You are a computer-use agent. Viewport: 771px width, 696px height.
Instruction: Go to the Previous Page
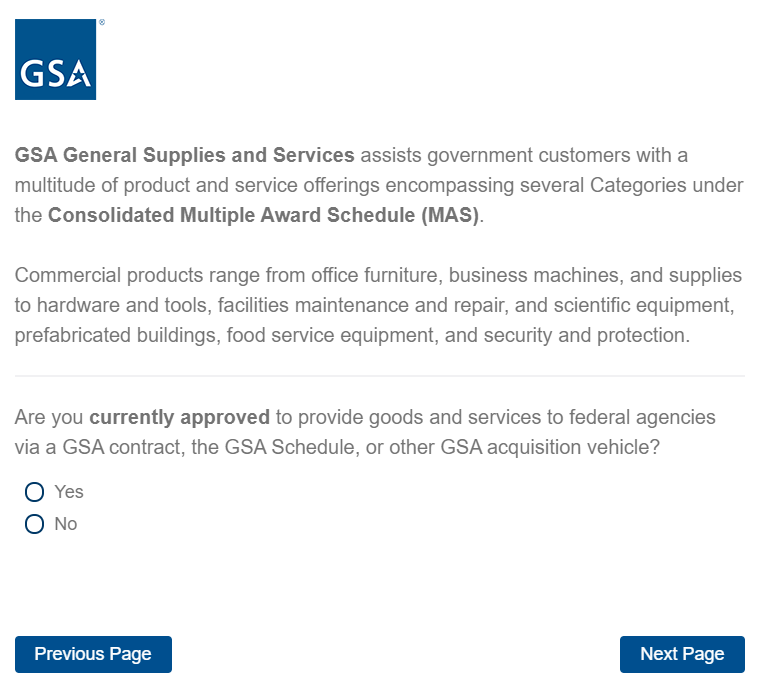(93, 654)
